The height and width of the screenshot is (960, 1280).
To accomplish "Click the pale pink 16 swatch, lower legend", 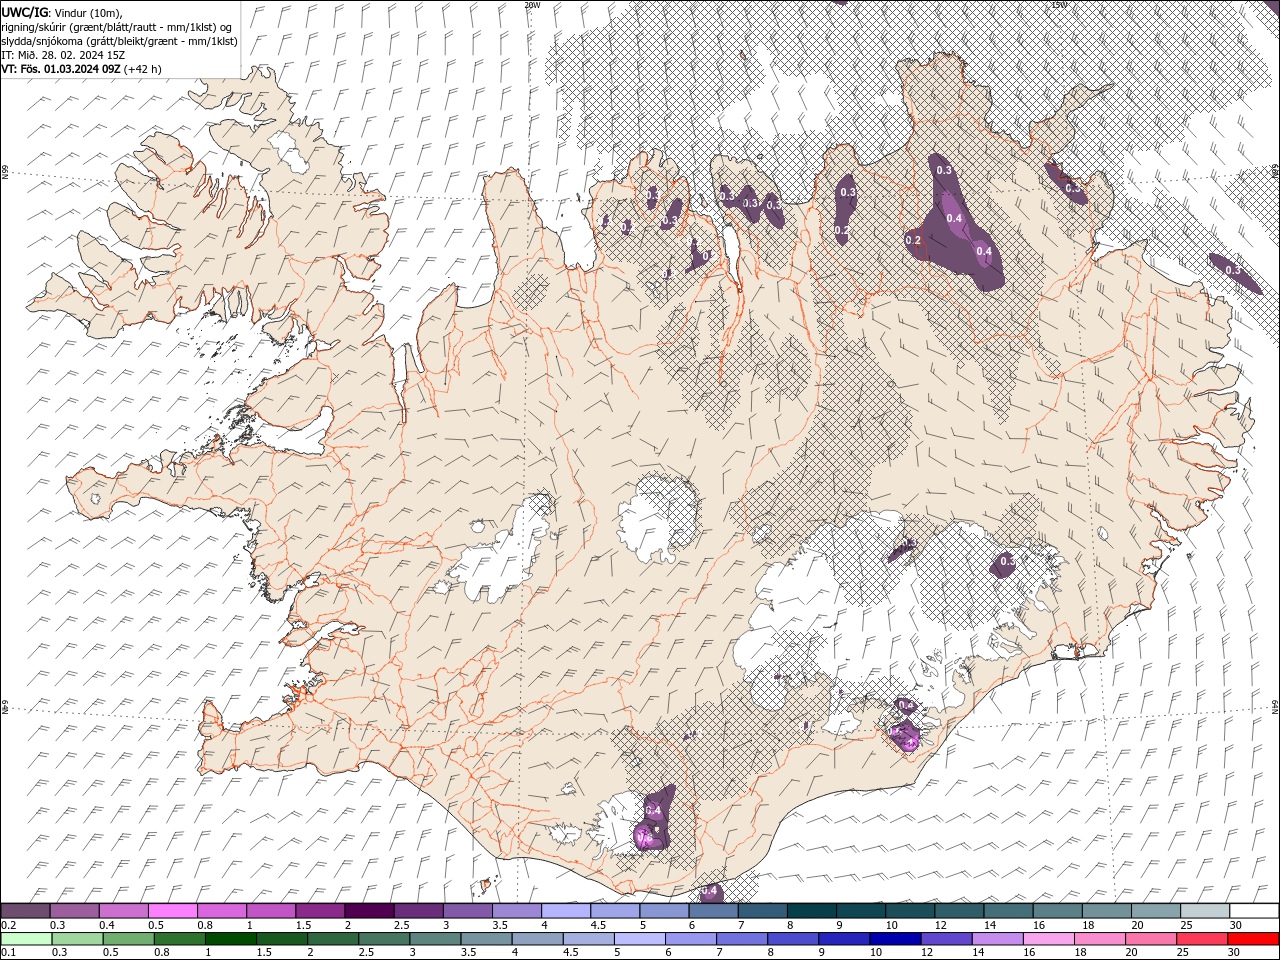I will click(x=1048, y=939).
